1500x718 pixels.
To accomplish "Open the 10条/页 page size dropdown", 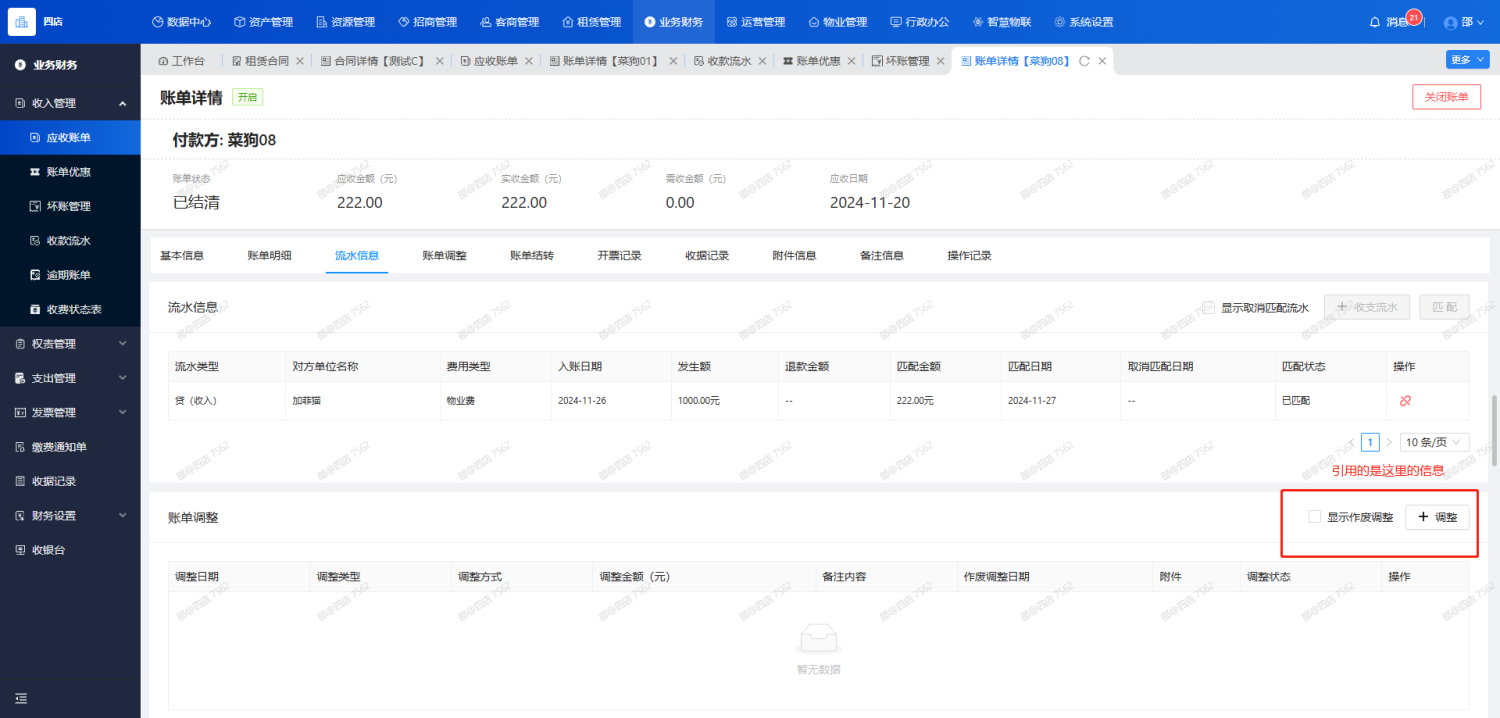I will tap(1434, 442).
